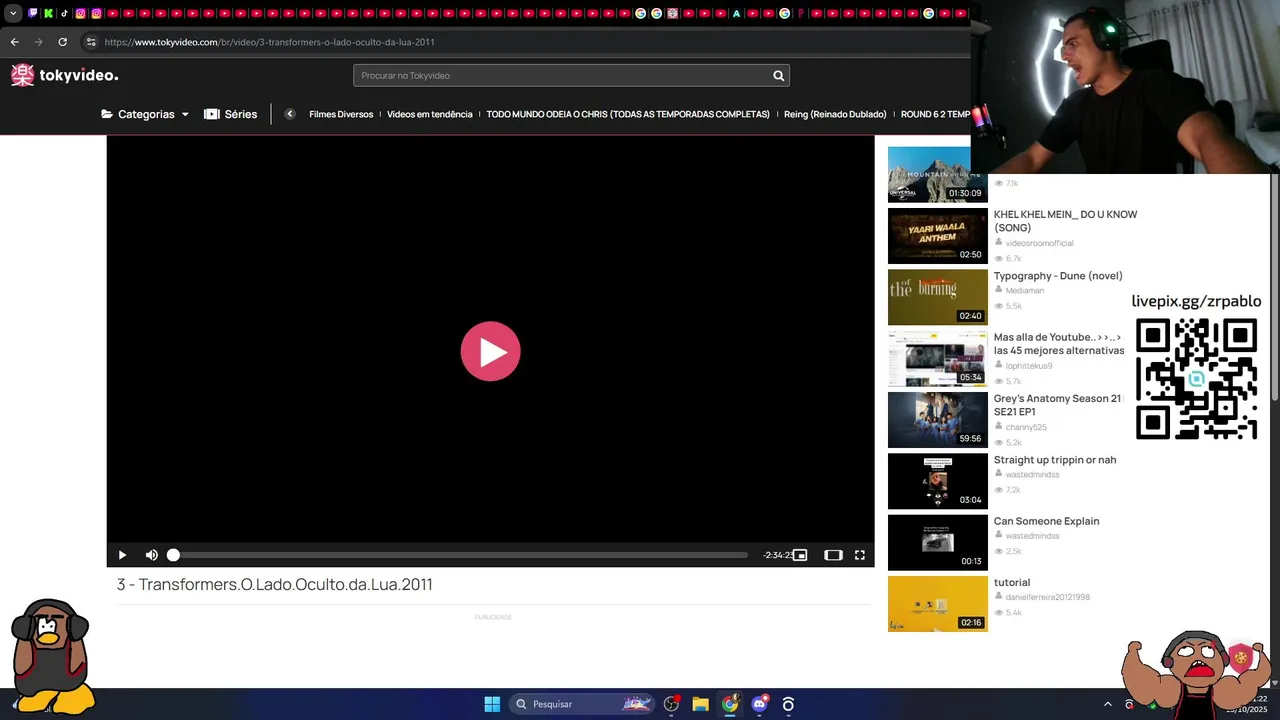Click the page vertical scrollbar
Viewport: 1280px width, 720px height.
point(1275,290)
